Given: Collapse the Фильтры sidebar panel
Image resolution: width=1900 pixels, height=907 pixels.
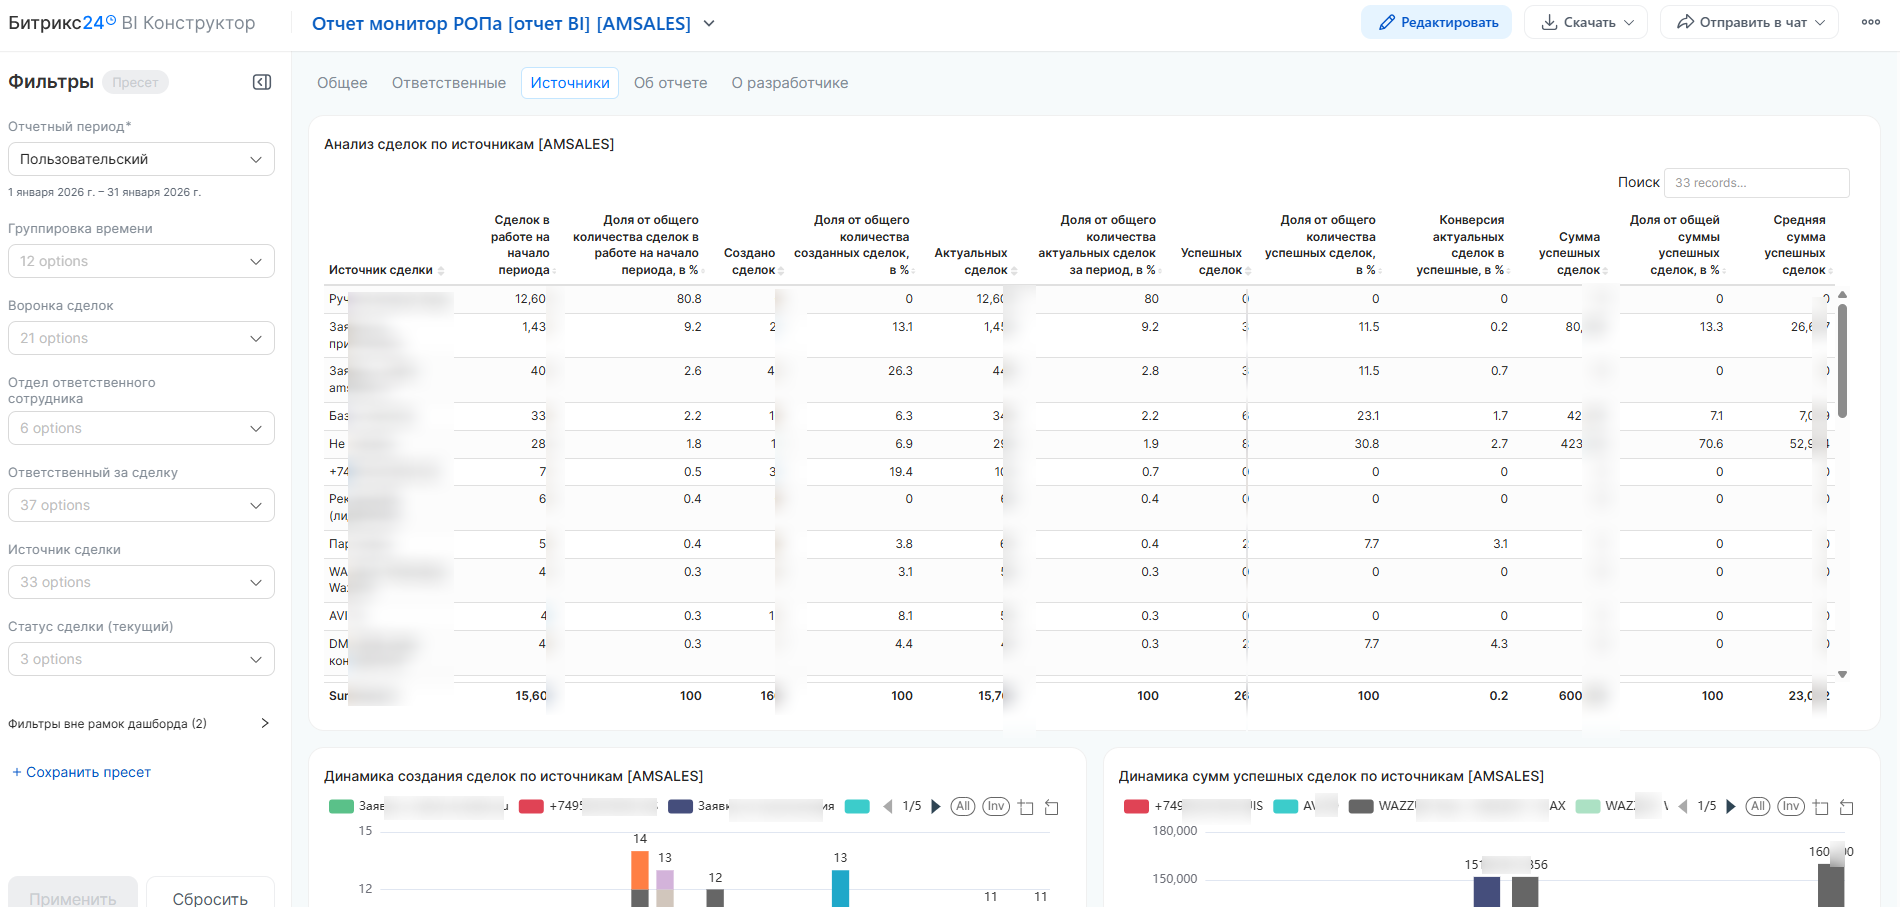Looking at the screenshot, I should pyautogui.click(x=262, y=82).
